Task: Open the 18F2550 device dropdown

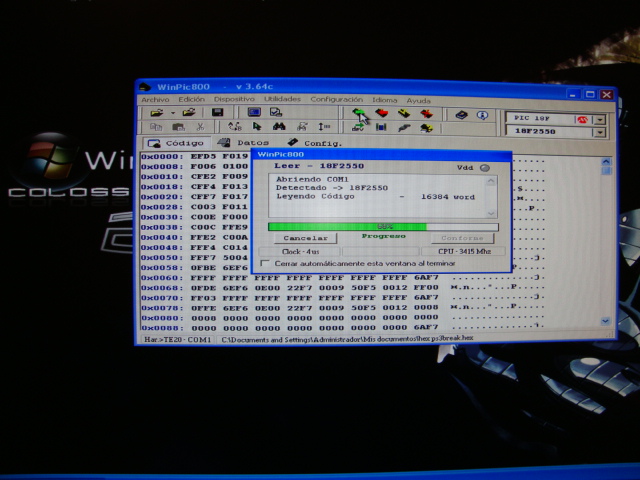Action: point(600,132)
